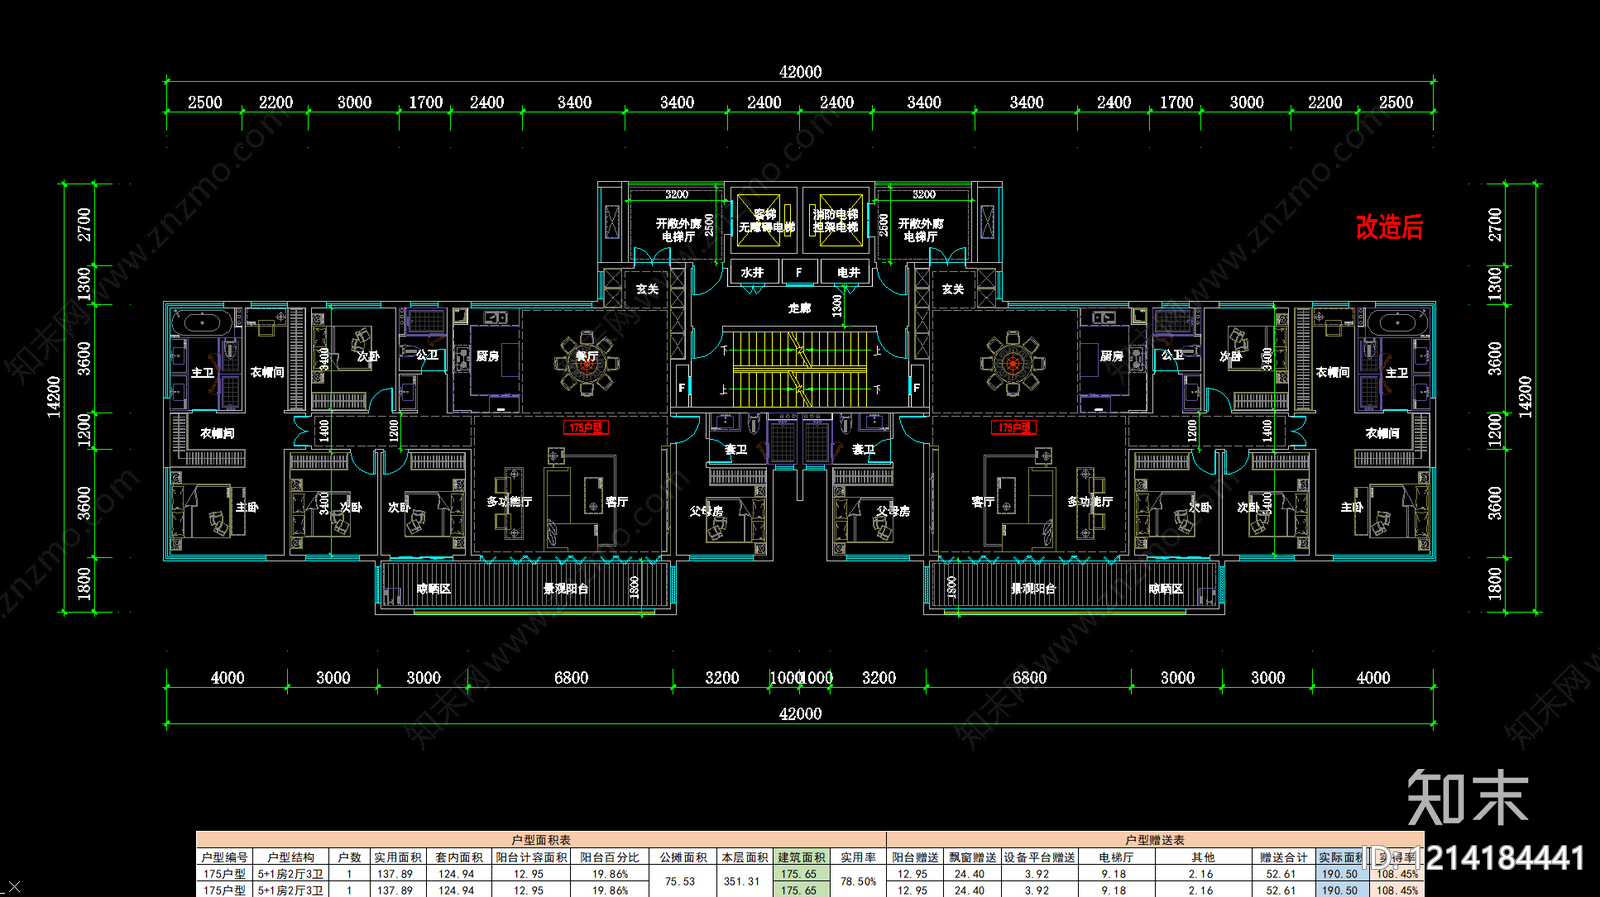Click the 套内面积 column header
Screen dimensions: 1600x897
459,857
